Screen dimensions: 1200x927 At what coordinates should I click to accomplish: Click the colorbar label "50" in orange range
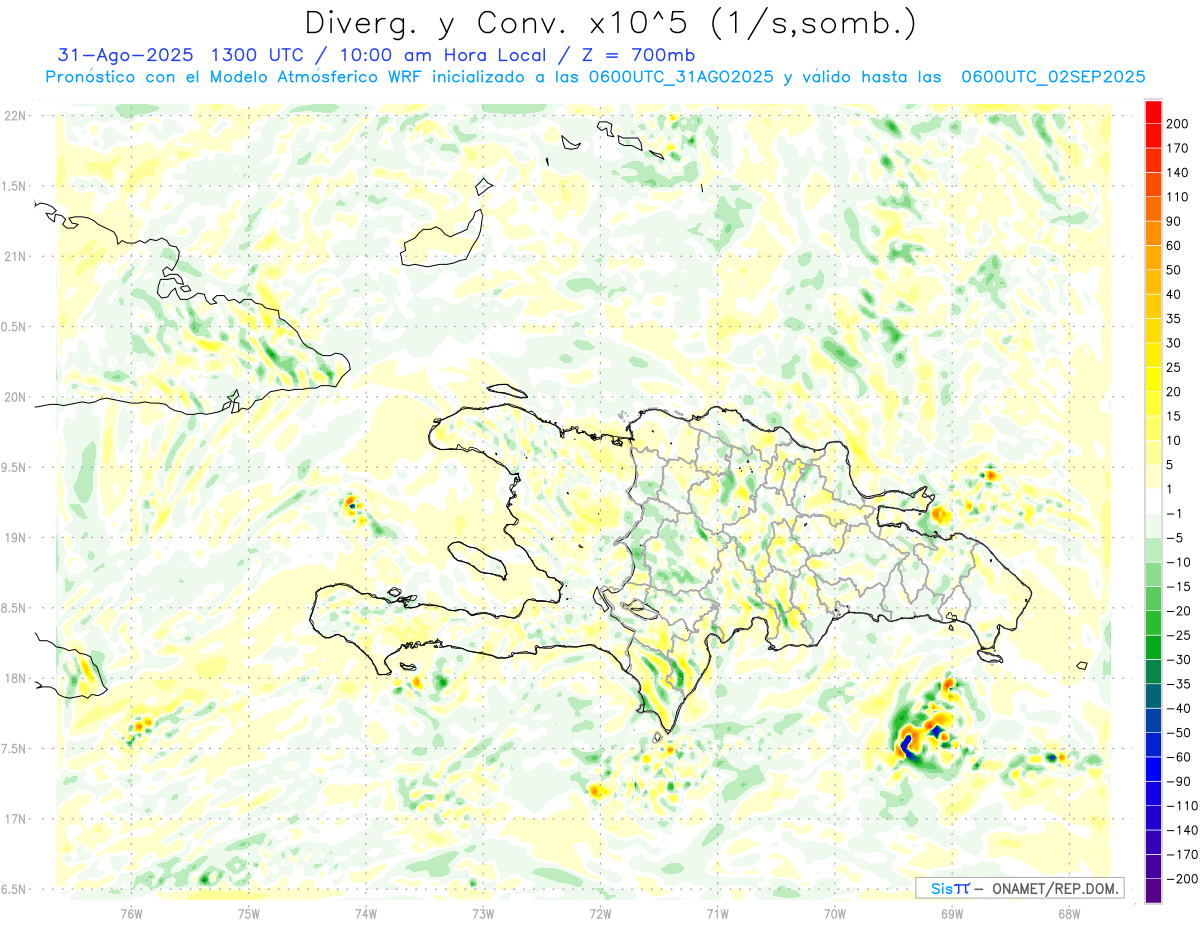tap(1174, 270)
